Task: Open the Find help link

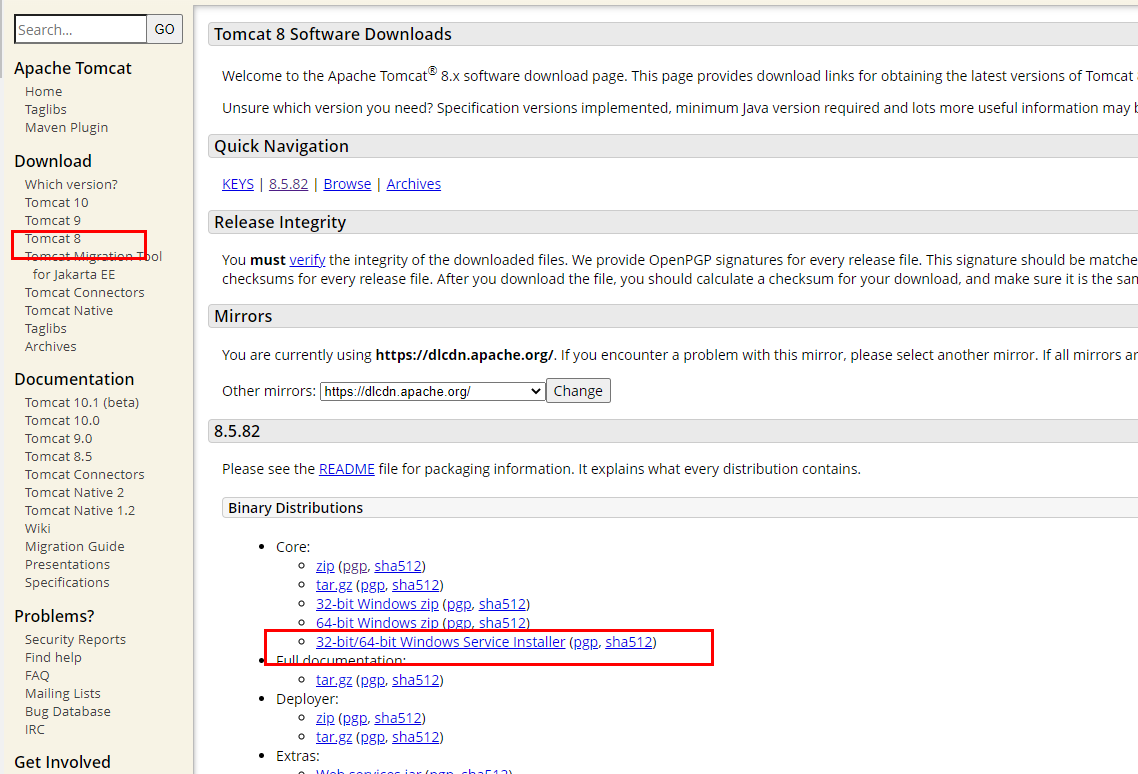Action: pyautogui.click(x=53, y=658)
